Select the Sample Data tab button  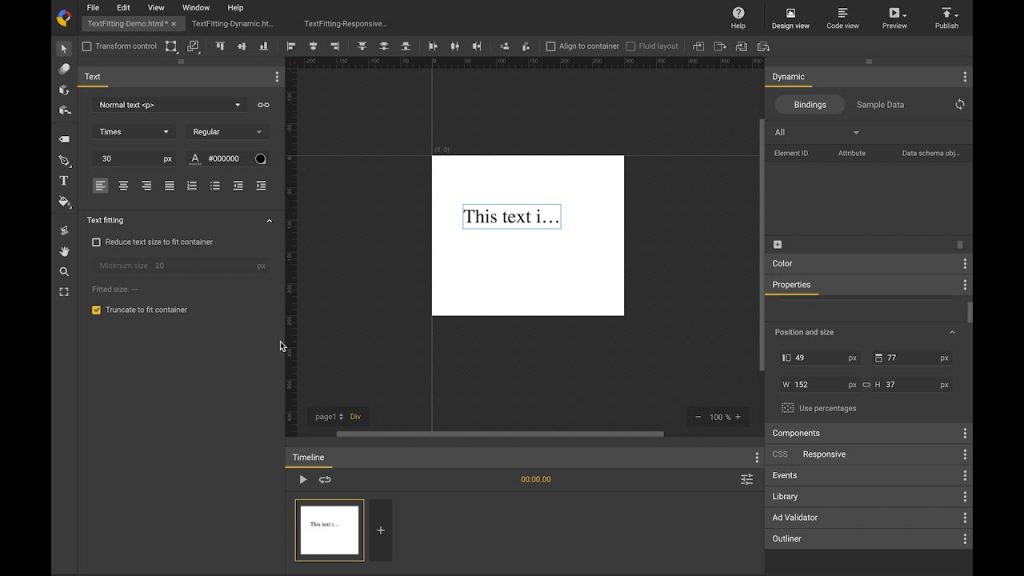(x=880, y=104)
